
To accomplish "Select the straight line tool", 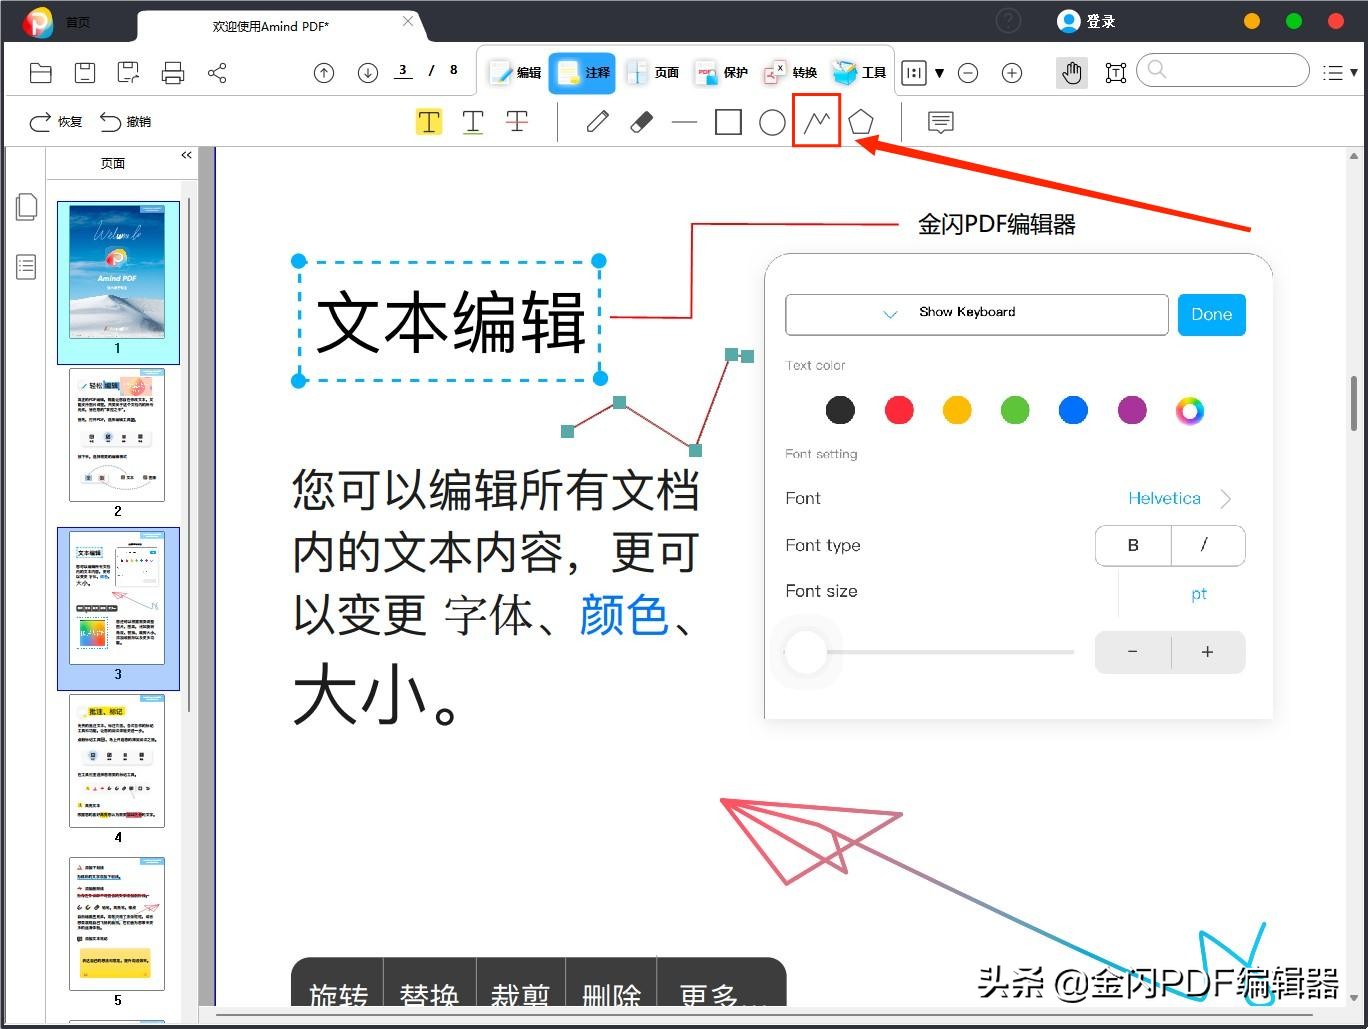I will point(685,122).
